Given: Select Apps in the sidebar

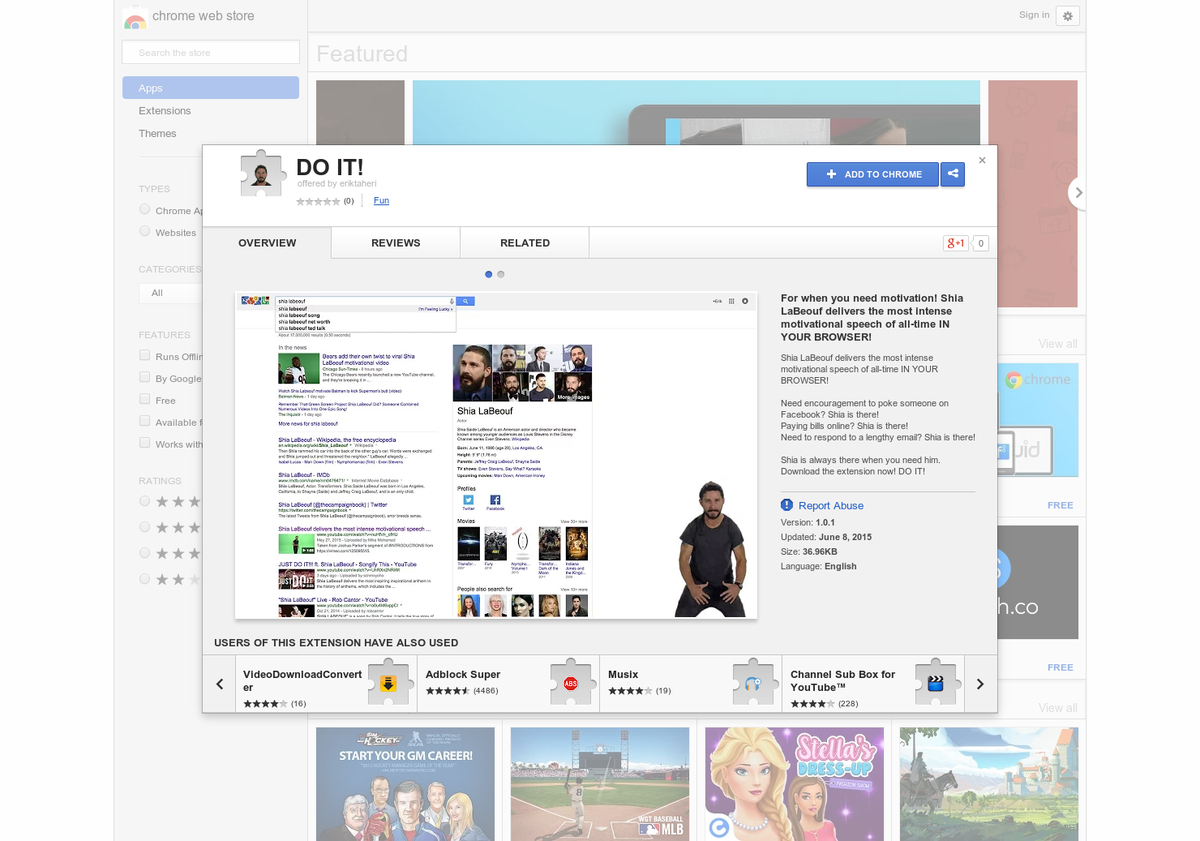Looking at the screenshot, I should point(211,88).
